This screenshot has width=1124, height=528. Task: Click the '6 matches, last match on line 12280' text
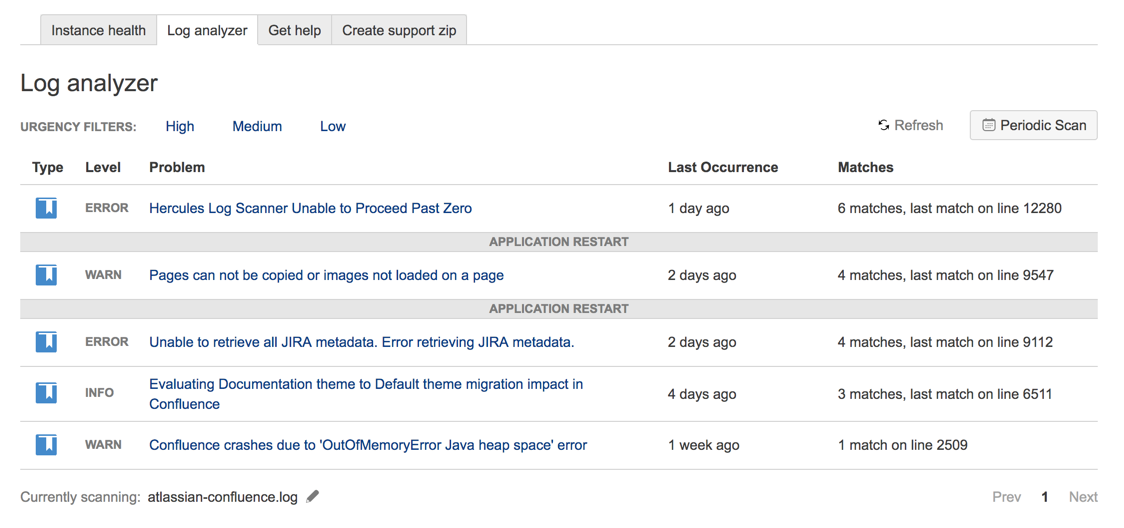[949, 208]
